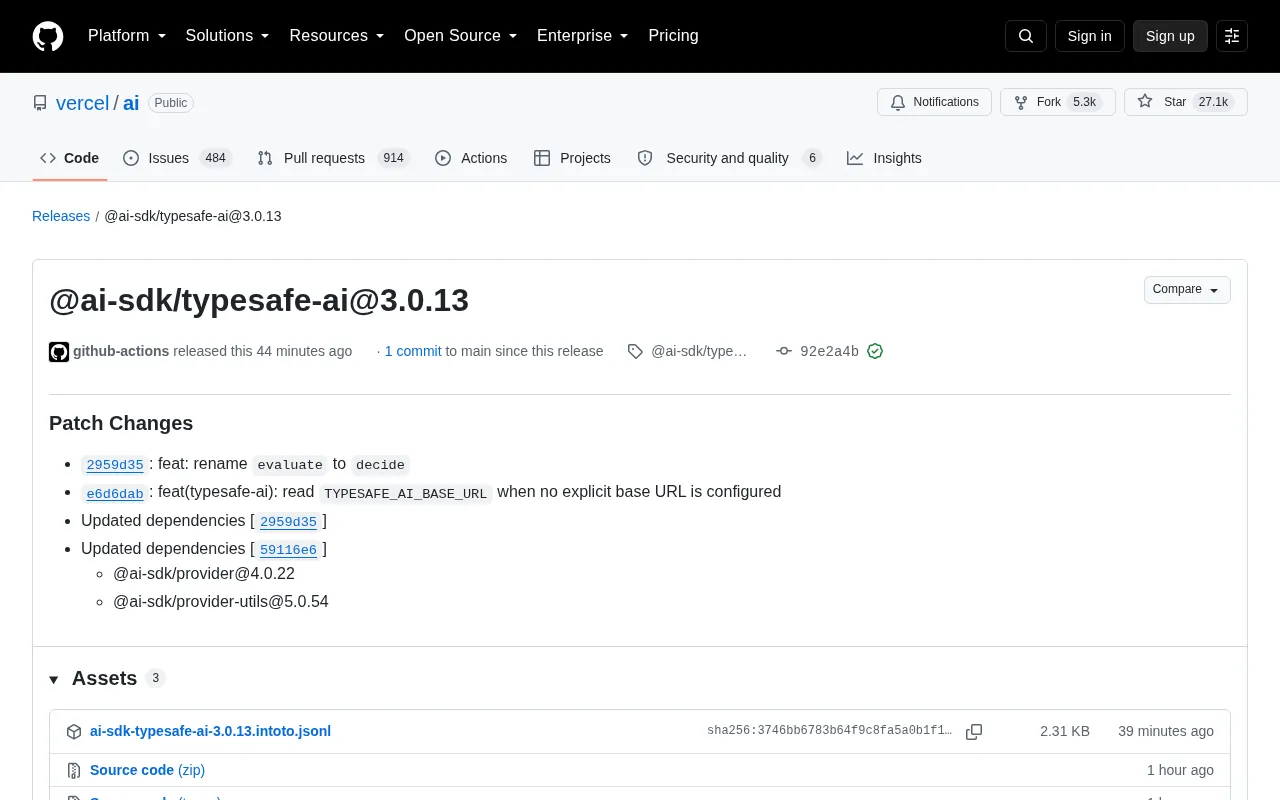Switch to the Issues tab
The image size is (1280, 800).
coord(177,158)
